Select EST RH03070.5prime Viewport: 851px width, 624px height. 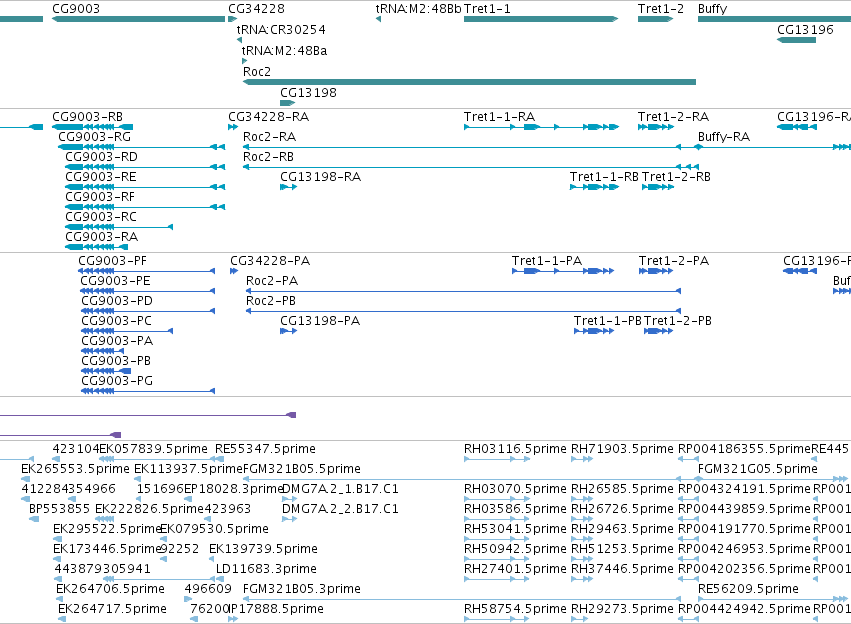pos(515,489)
